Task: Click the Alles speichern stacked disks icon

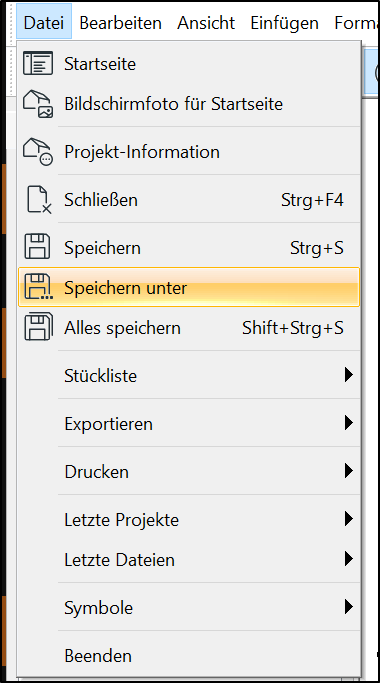Action: point(38,327)
